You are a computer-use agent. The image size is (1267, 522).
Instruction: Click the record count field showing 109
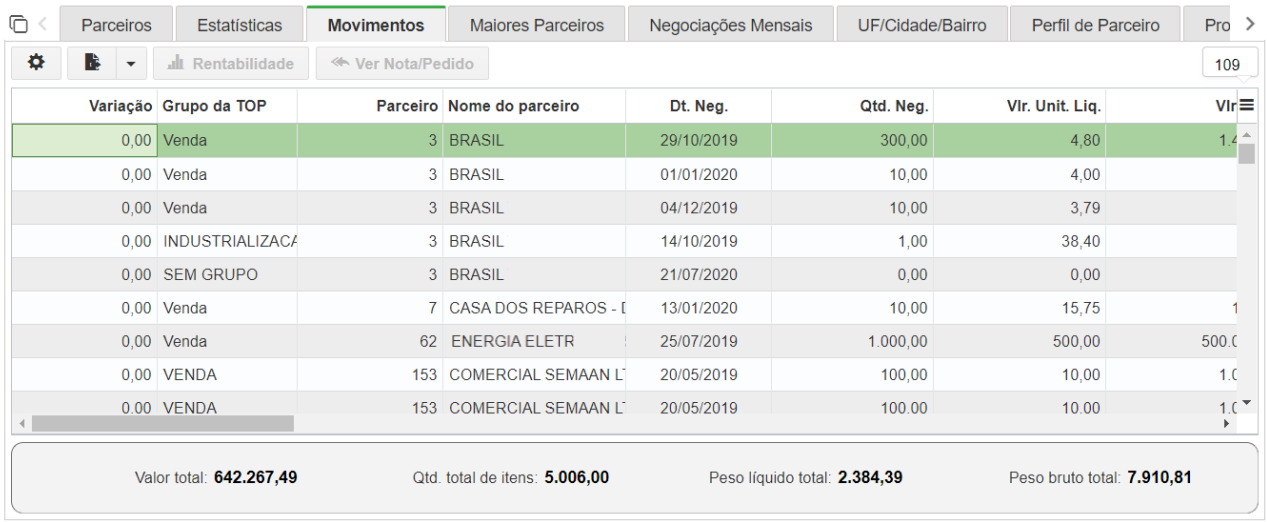[1229, 64]
